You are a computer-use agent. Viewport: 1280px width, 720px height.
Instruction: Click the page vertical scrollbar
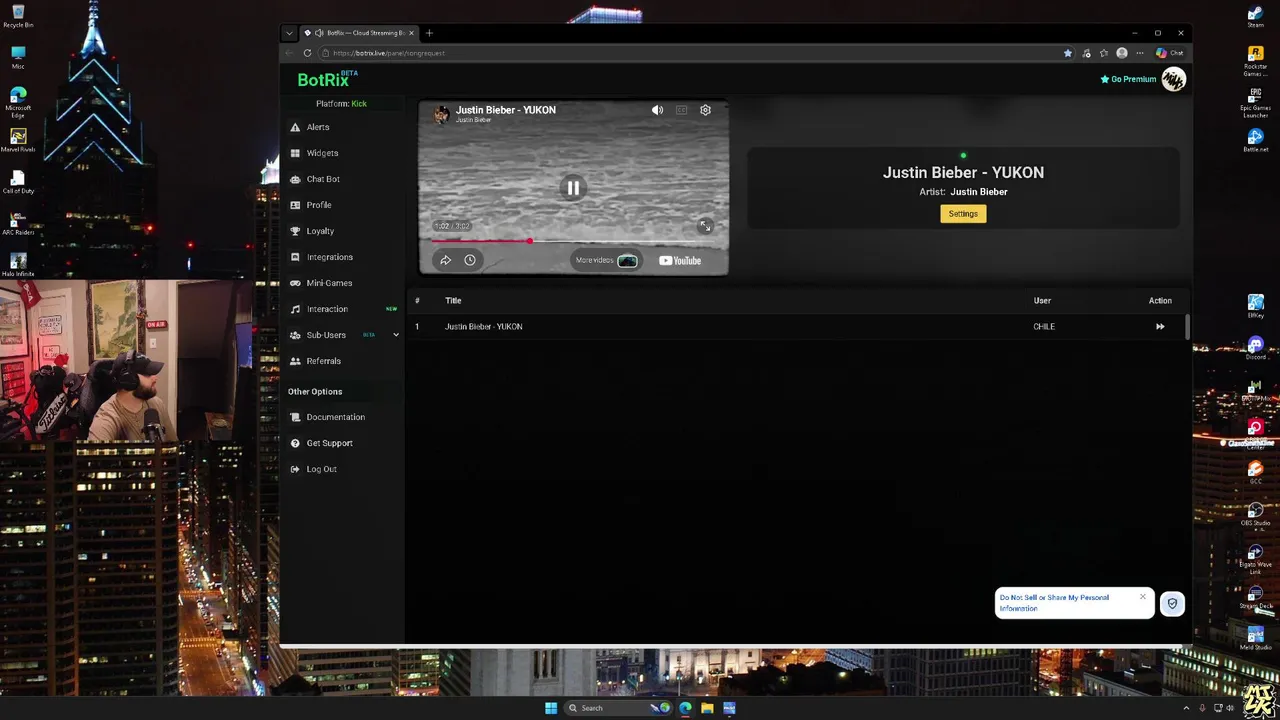[x=1188, y=326]
